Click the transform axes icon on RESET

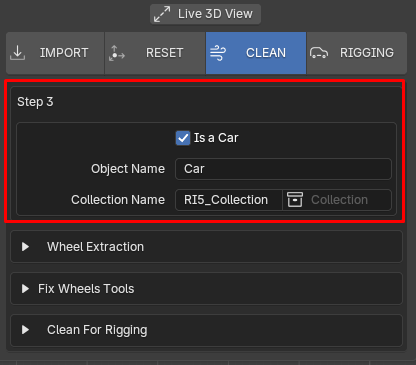point(116,53)
